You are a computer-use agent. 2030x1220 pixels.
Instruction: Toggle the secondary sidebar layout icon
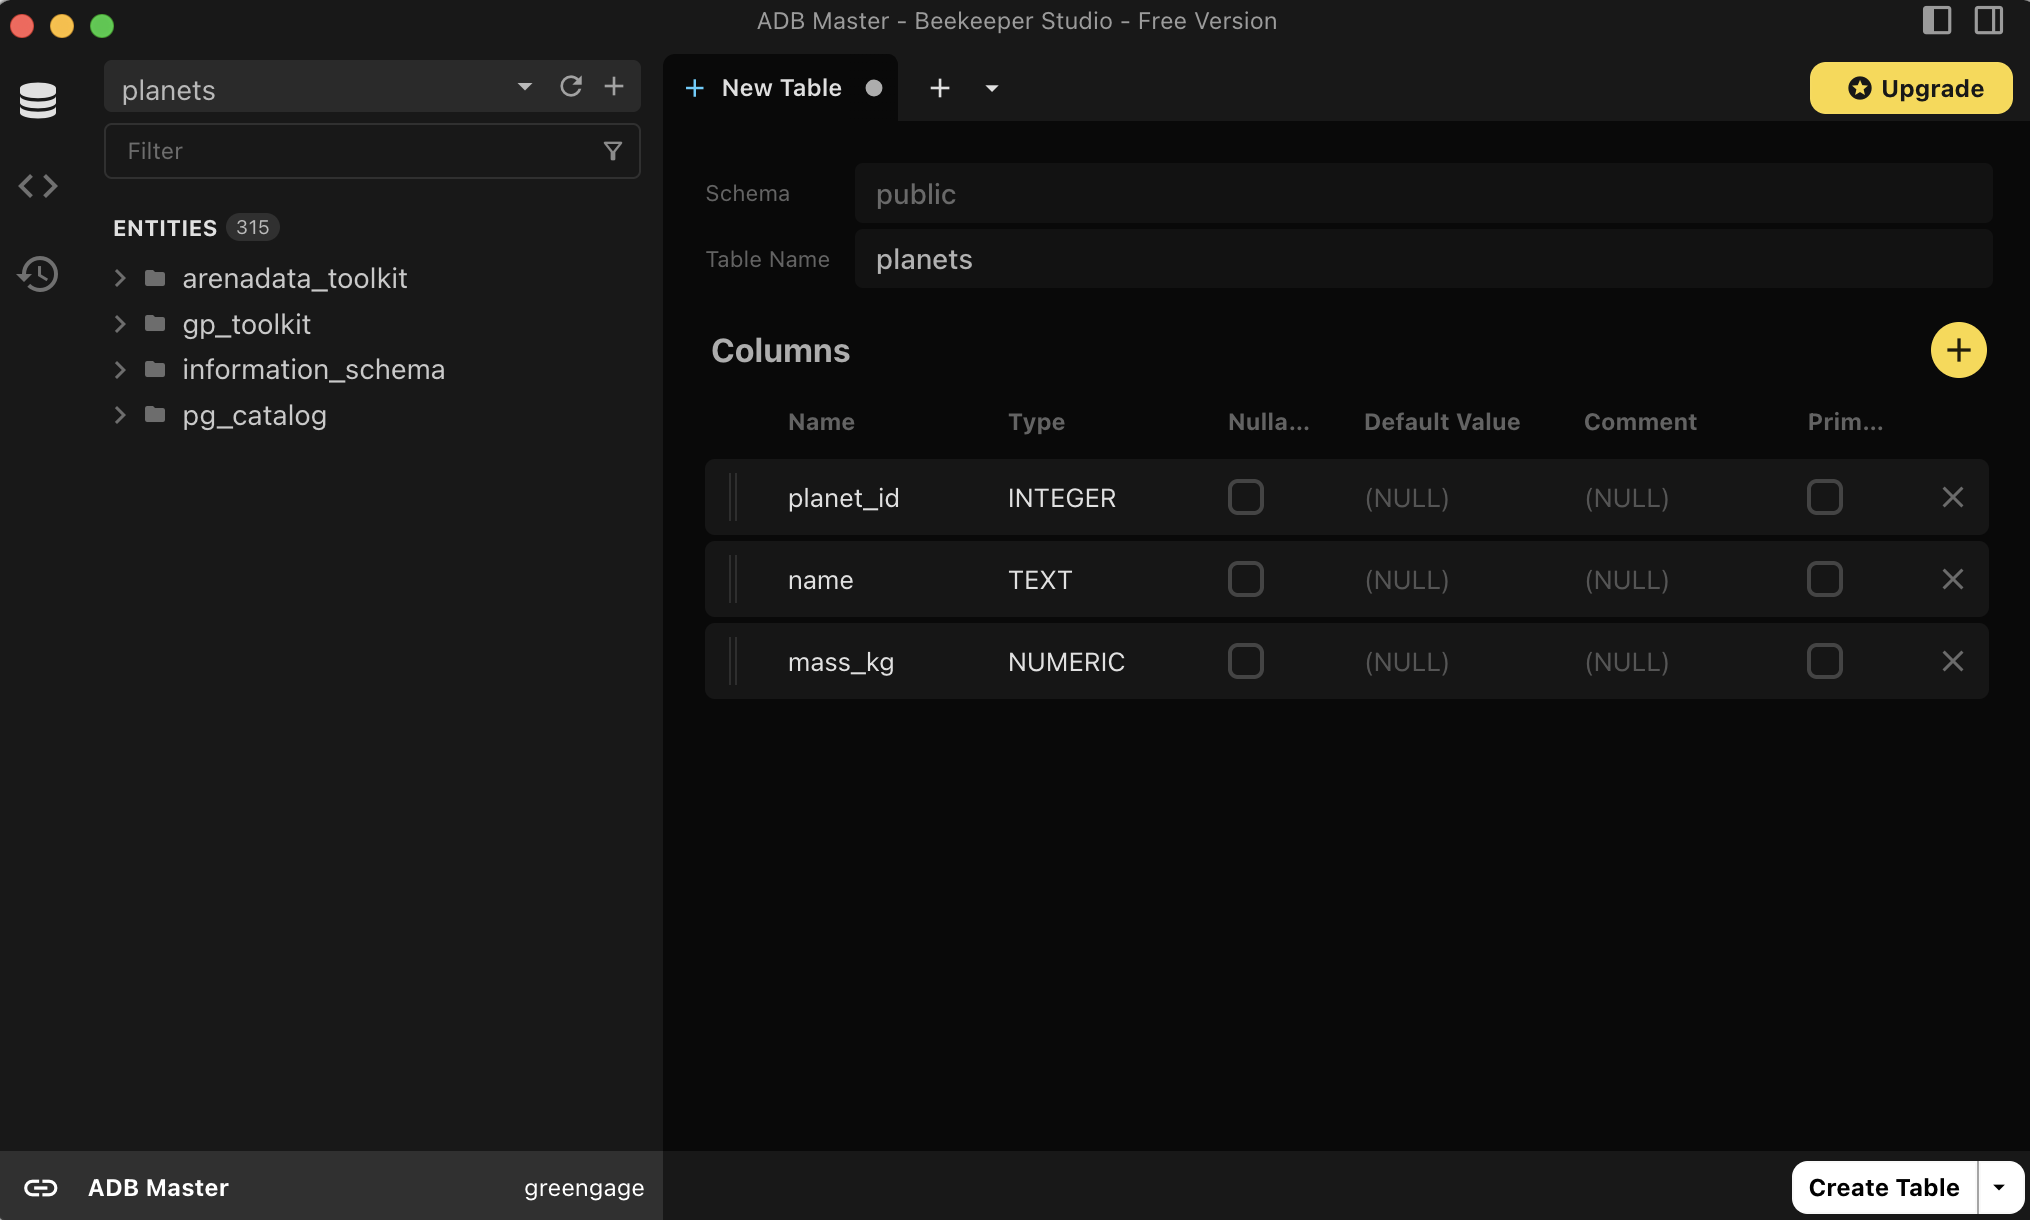pos(1988,21)
